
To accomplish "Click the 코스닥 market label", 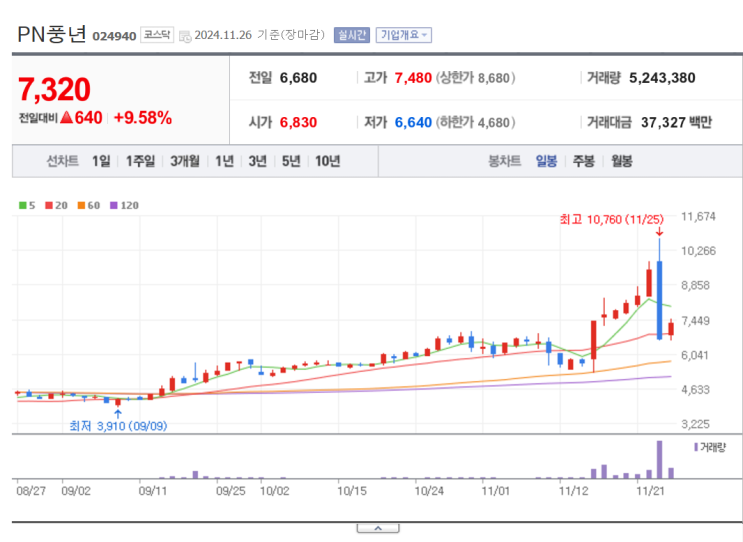I will click(x=157, y=35).
